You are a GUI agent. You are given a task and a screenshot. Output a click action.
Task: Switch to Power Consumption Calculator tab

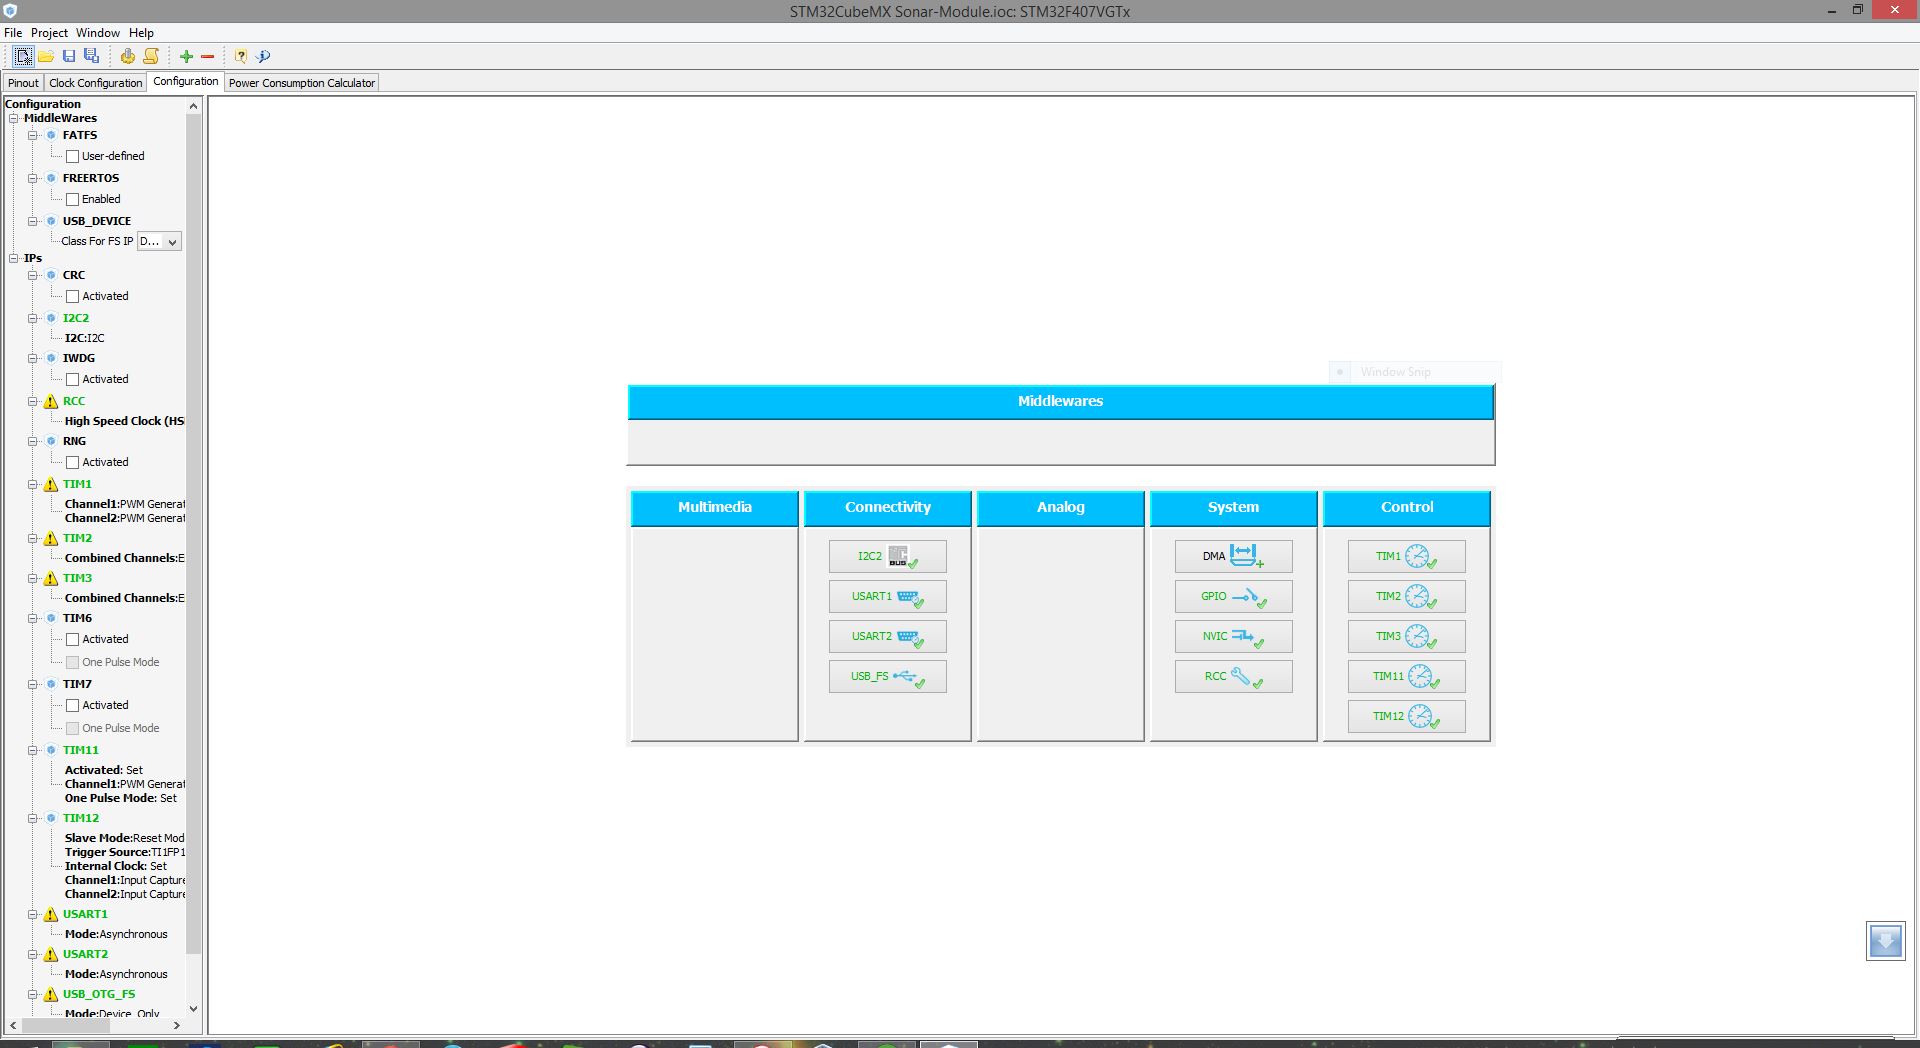pyautogui.click(x=302, y=83)
